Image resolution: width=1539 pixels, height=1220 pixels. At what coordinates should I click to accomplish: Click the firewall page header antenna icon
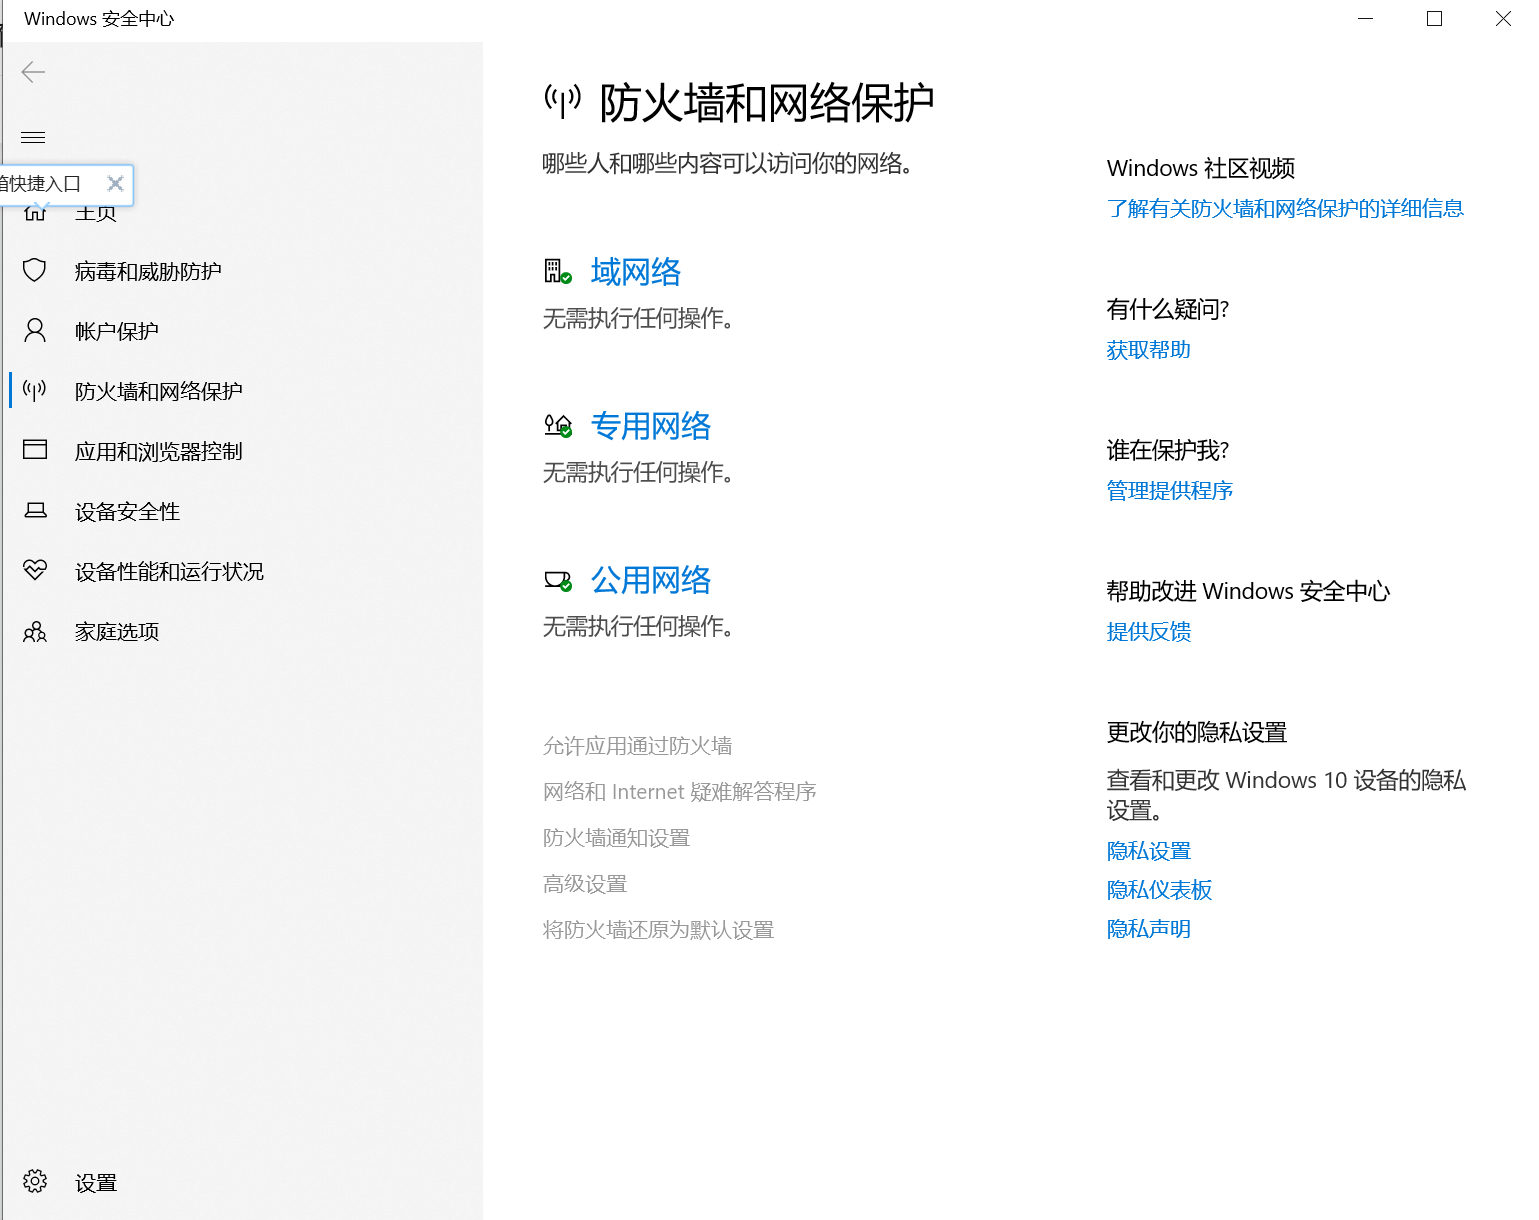(562, 101)
